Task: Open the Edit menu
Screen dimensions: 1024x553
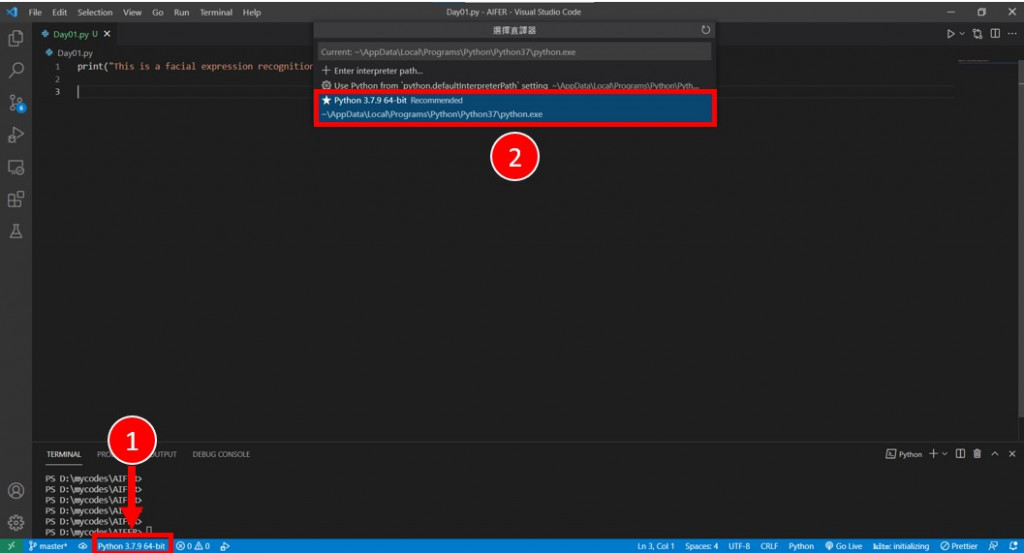Action: tap(59, 12)
